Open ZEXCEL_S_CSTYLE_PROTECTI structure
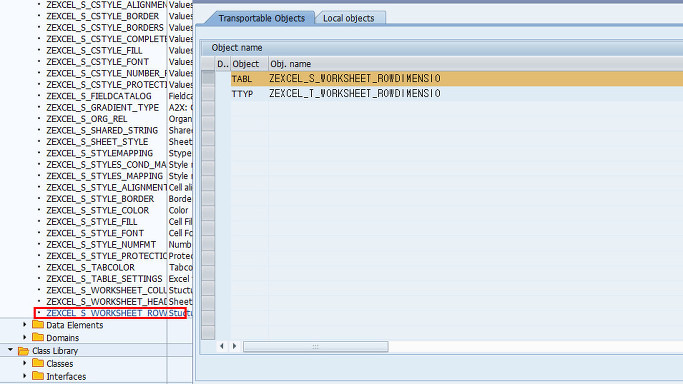 [x=107, y=85]
